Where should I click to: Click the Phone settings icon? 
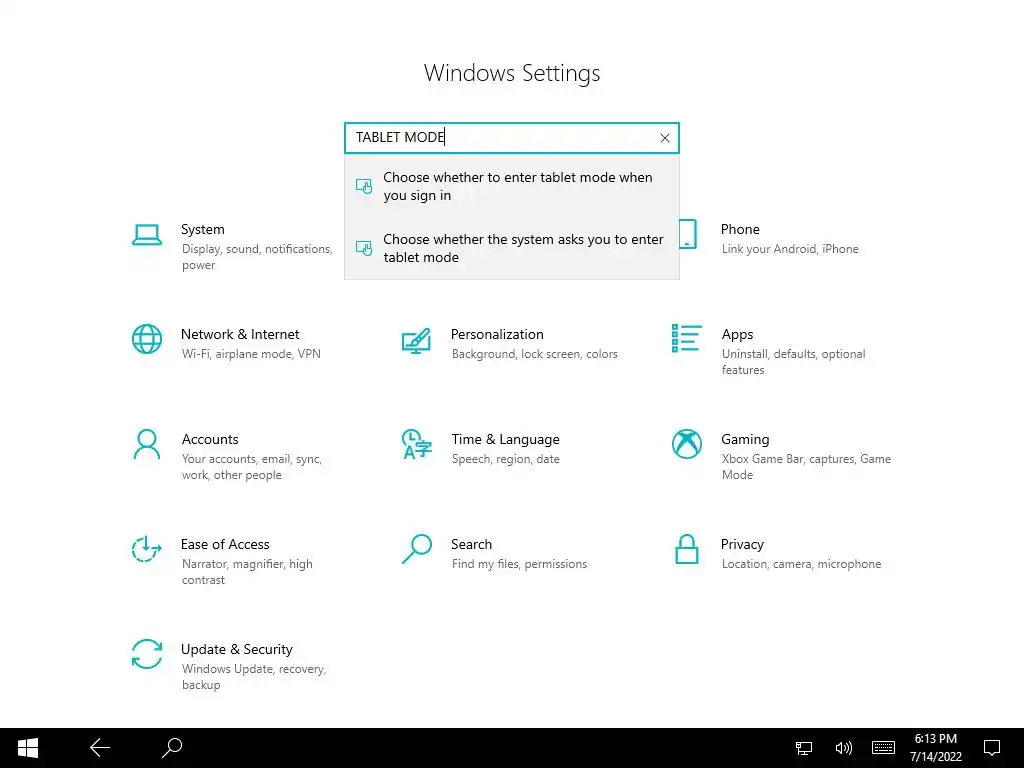click(687, 234)
